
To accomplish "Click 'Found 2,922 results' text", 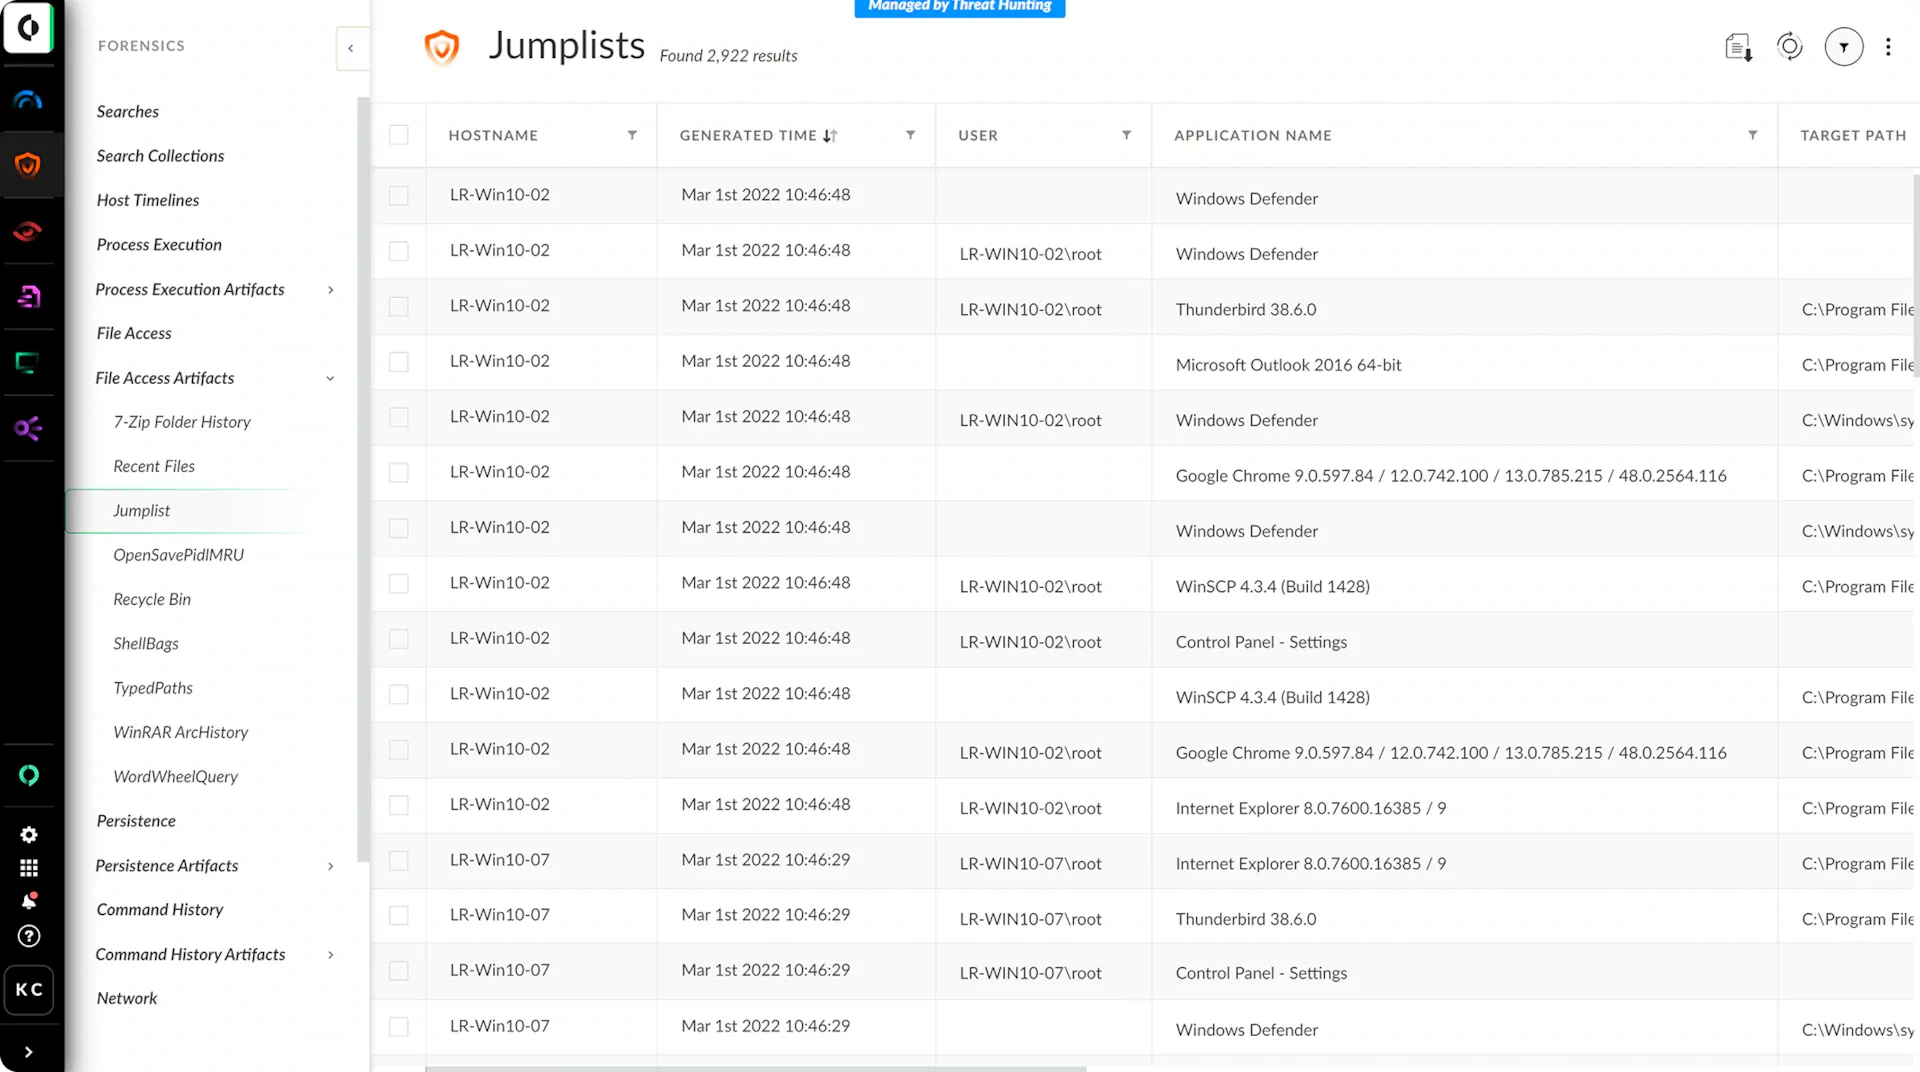I will [728, 56].
